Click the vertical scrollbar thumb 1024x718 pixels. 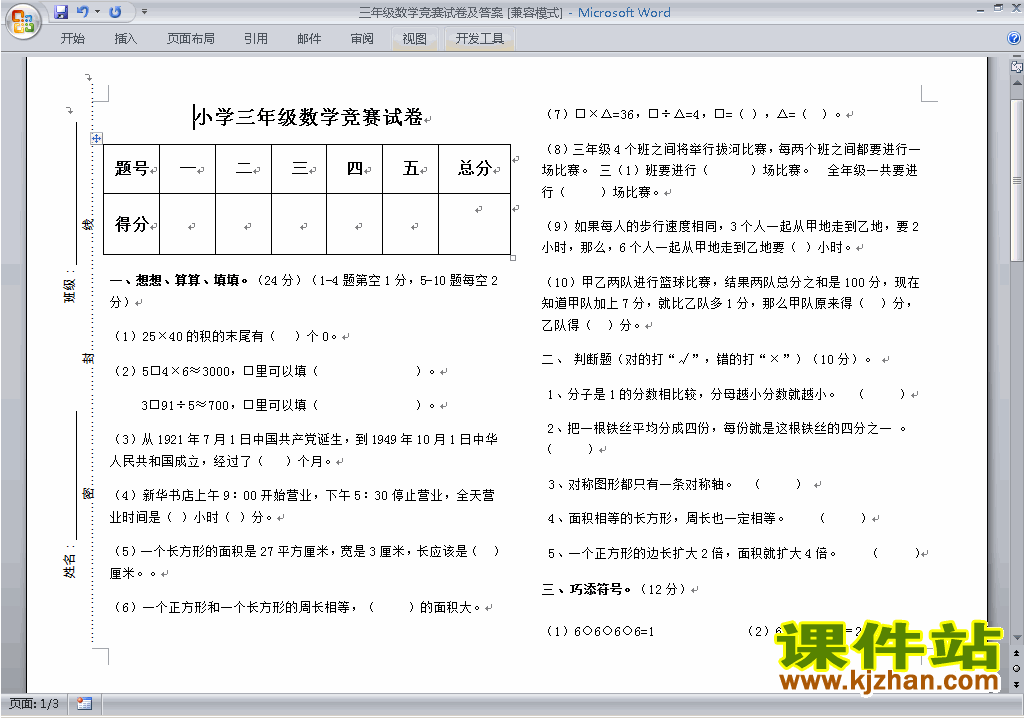tap(1017, 181)
